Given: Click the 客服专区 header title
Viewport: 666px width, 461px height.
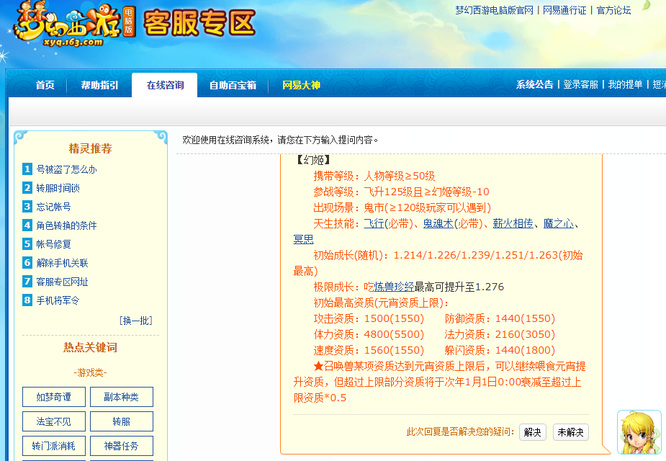Looking at the screenshot, I should pos(200,23).
